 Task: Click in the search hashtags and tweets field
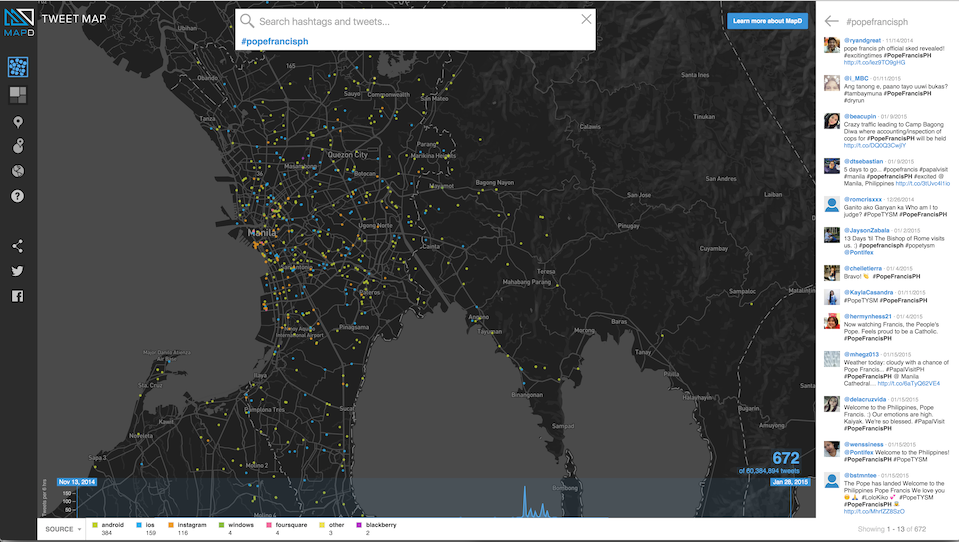coord(416,21)
